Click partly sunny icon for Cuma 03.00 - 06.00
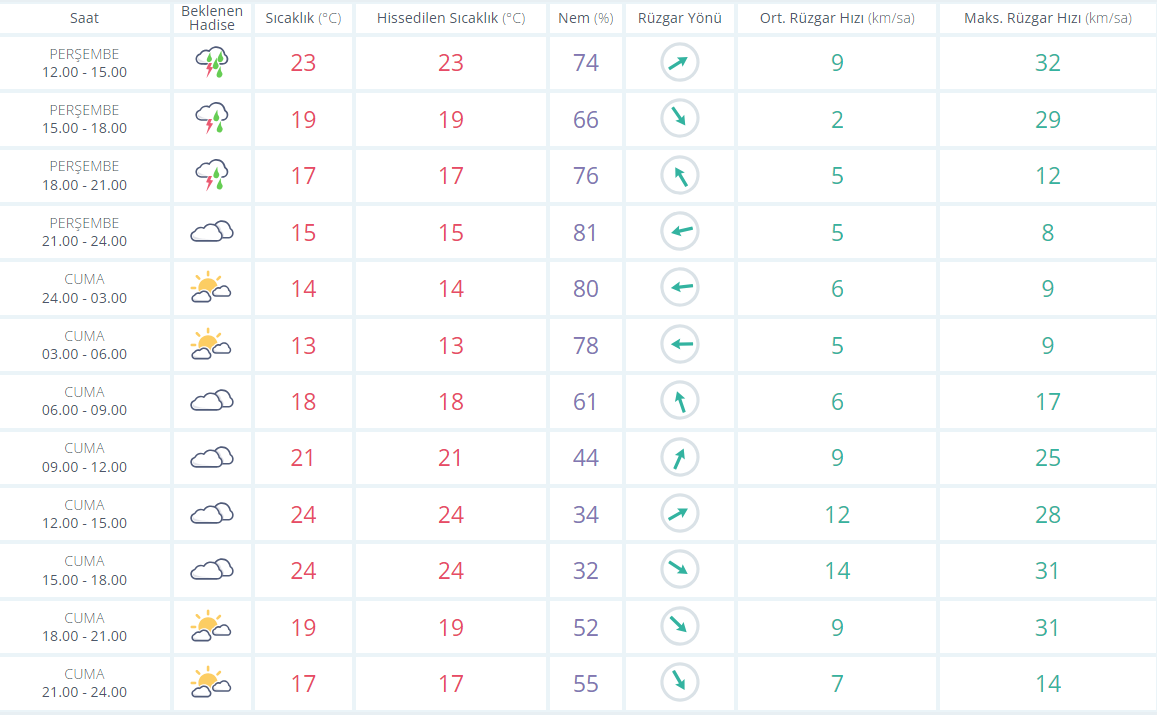 211,345
